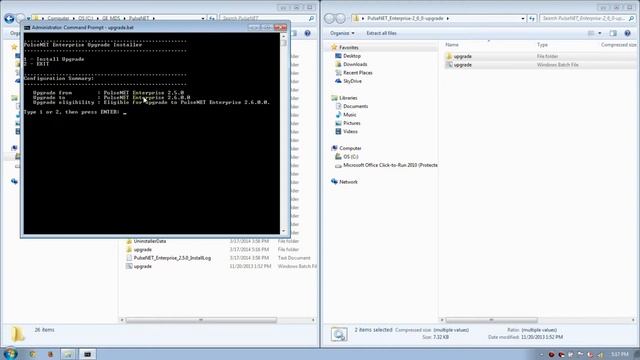The image size is (640, 360).
Task: Click Computer breadcrumb in left window address bar
Action: point(58,18)
